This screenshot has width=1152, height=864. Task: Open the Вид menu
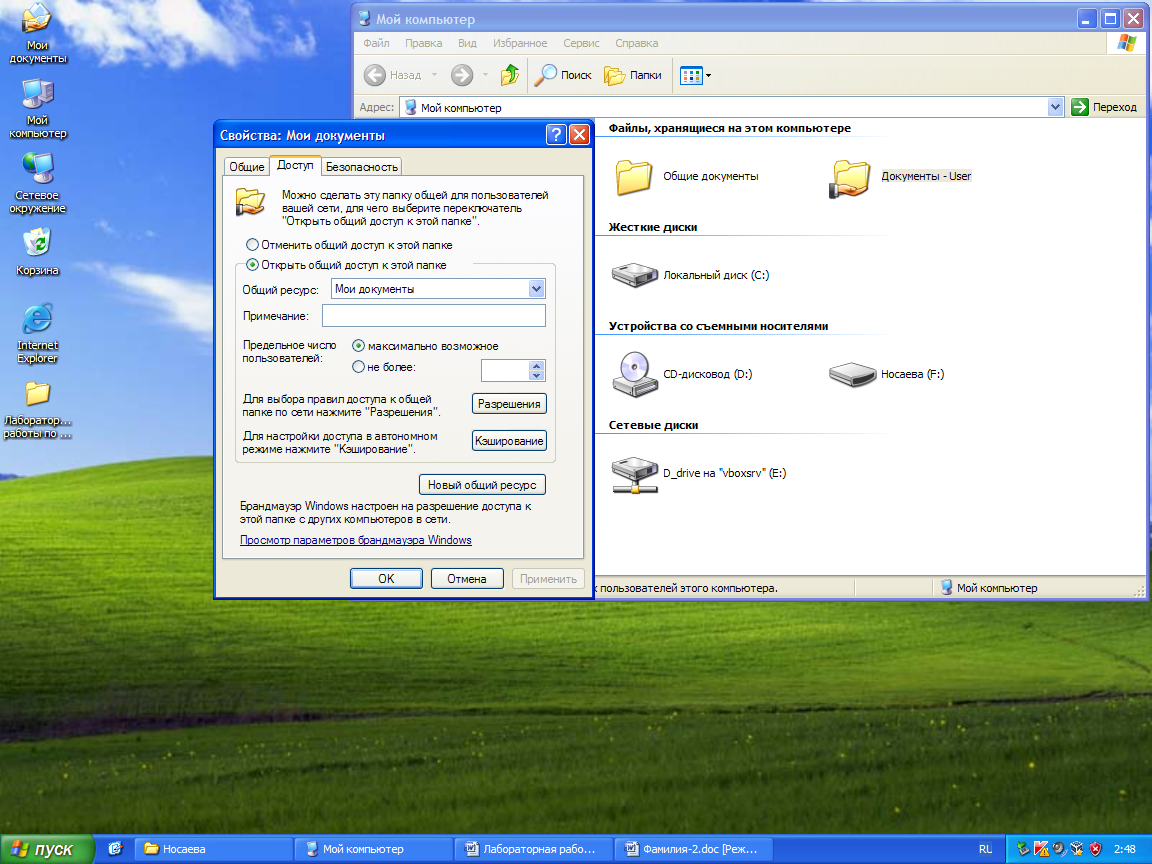coord(467,43)
